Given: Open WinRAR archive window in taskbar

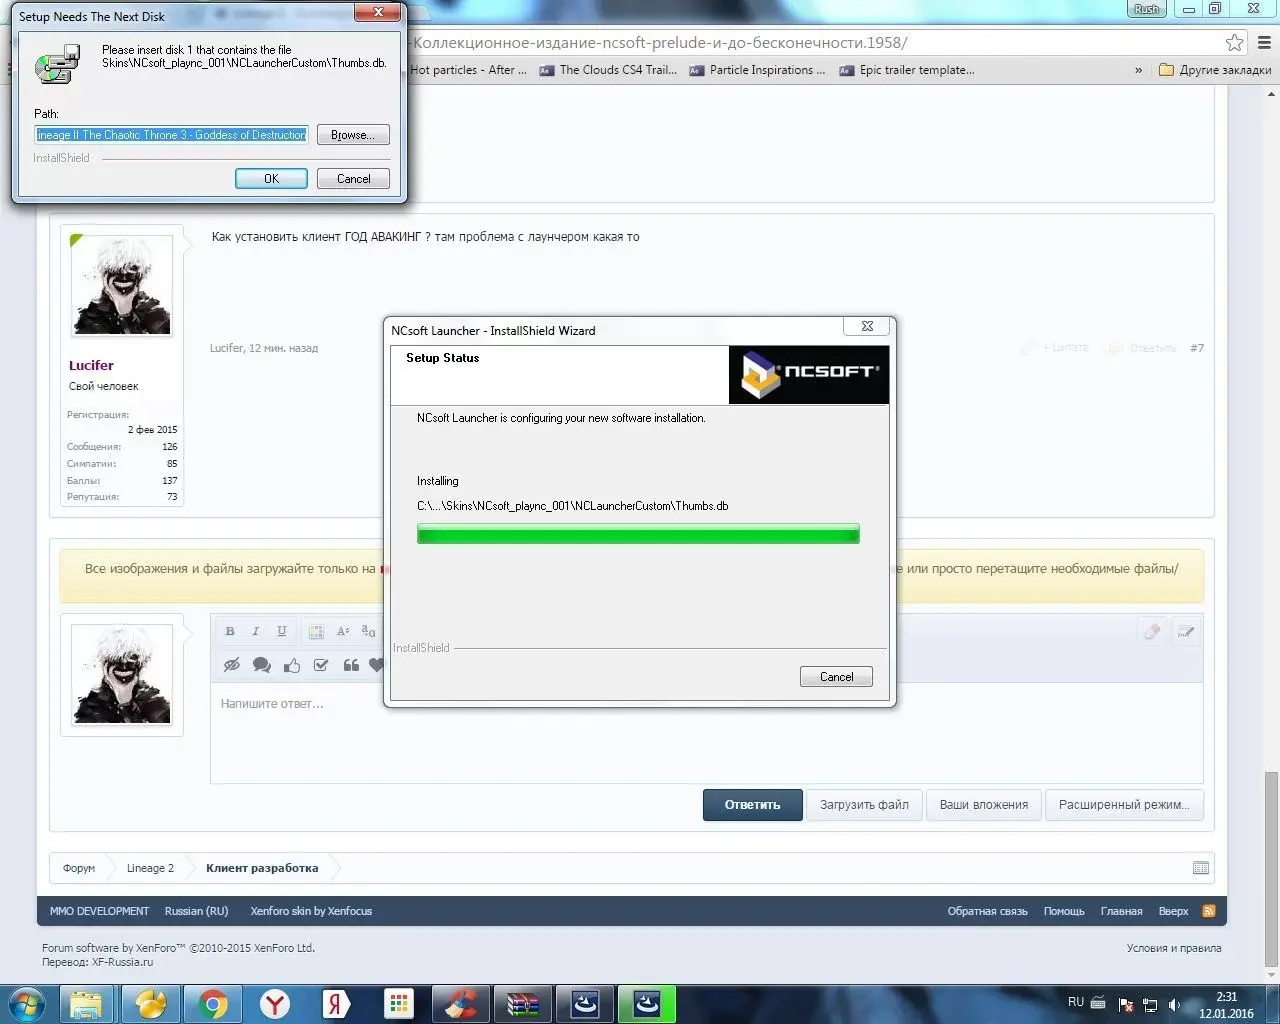Looking at the screenshot, I should [523, 1004].
